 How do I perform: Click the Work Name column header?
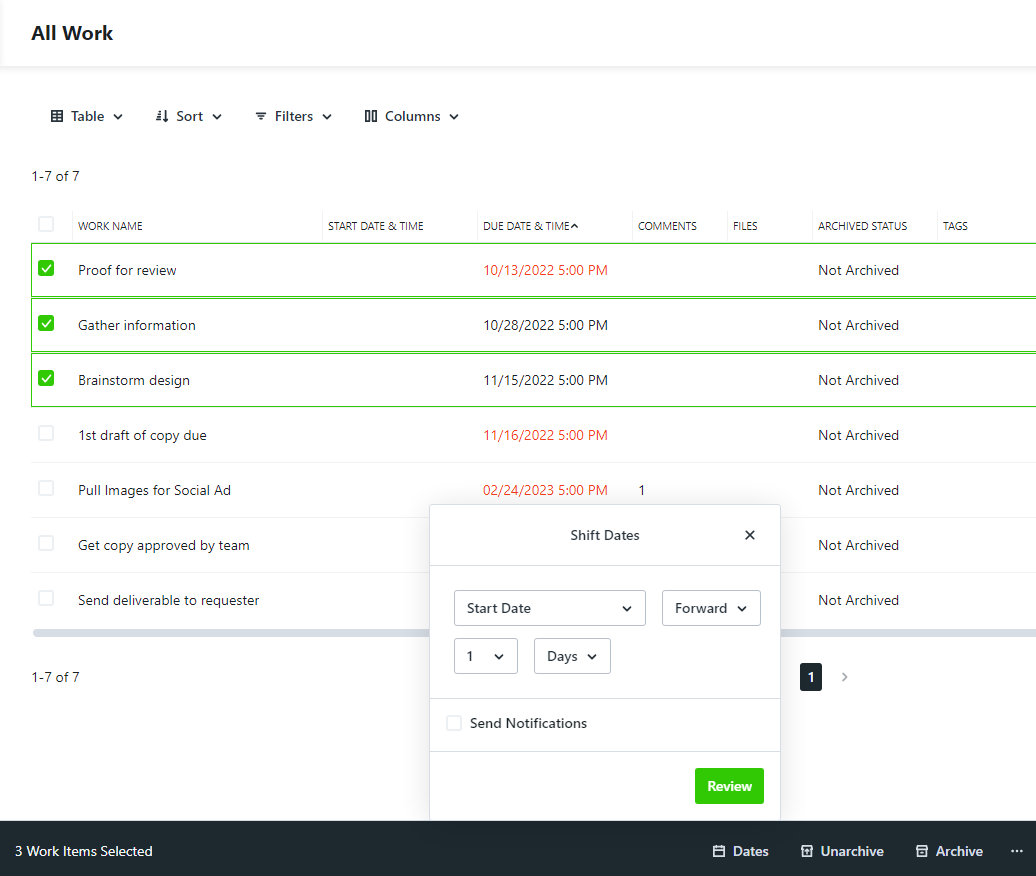(x=110, y=226)
